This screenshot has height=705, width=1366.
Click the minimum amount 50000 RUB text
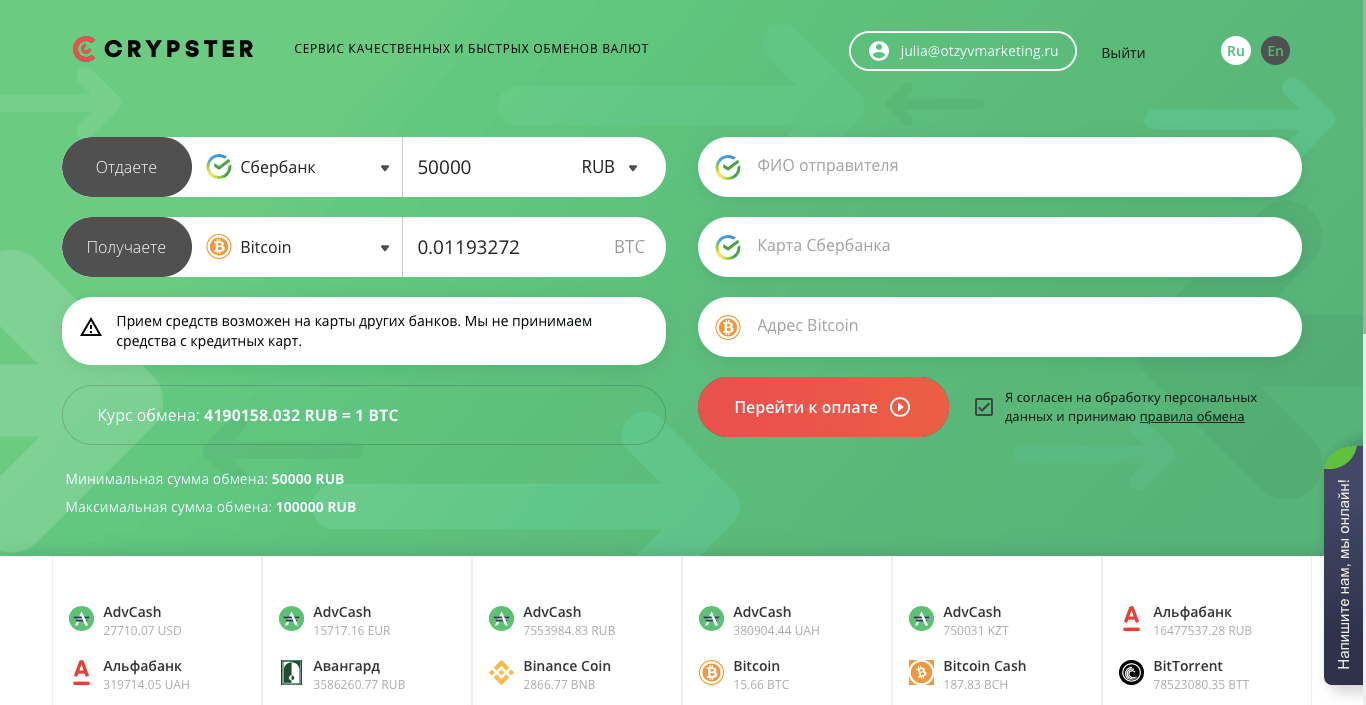pyautogui.click(x=308, y=479)
